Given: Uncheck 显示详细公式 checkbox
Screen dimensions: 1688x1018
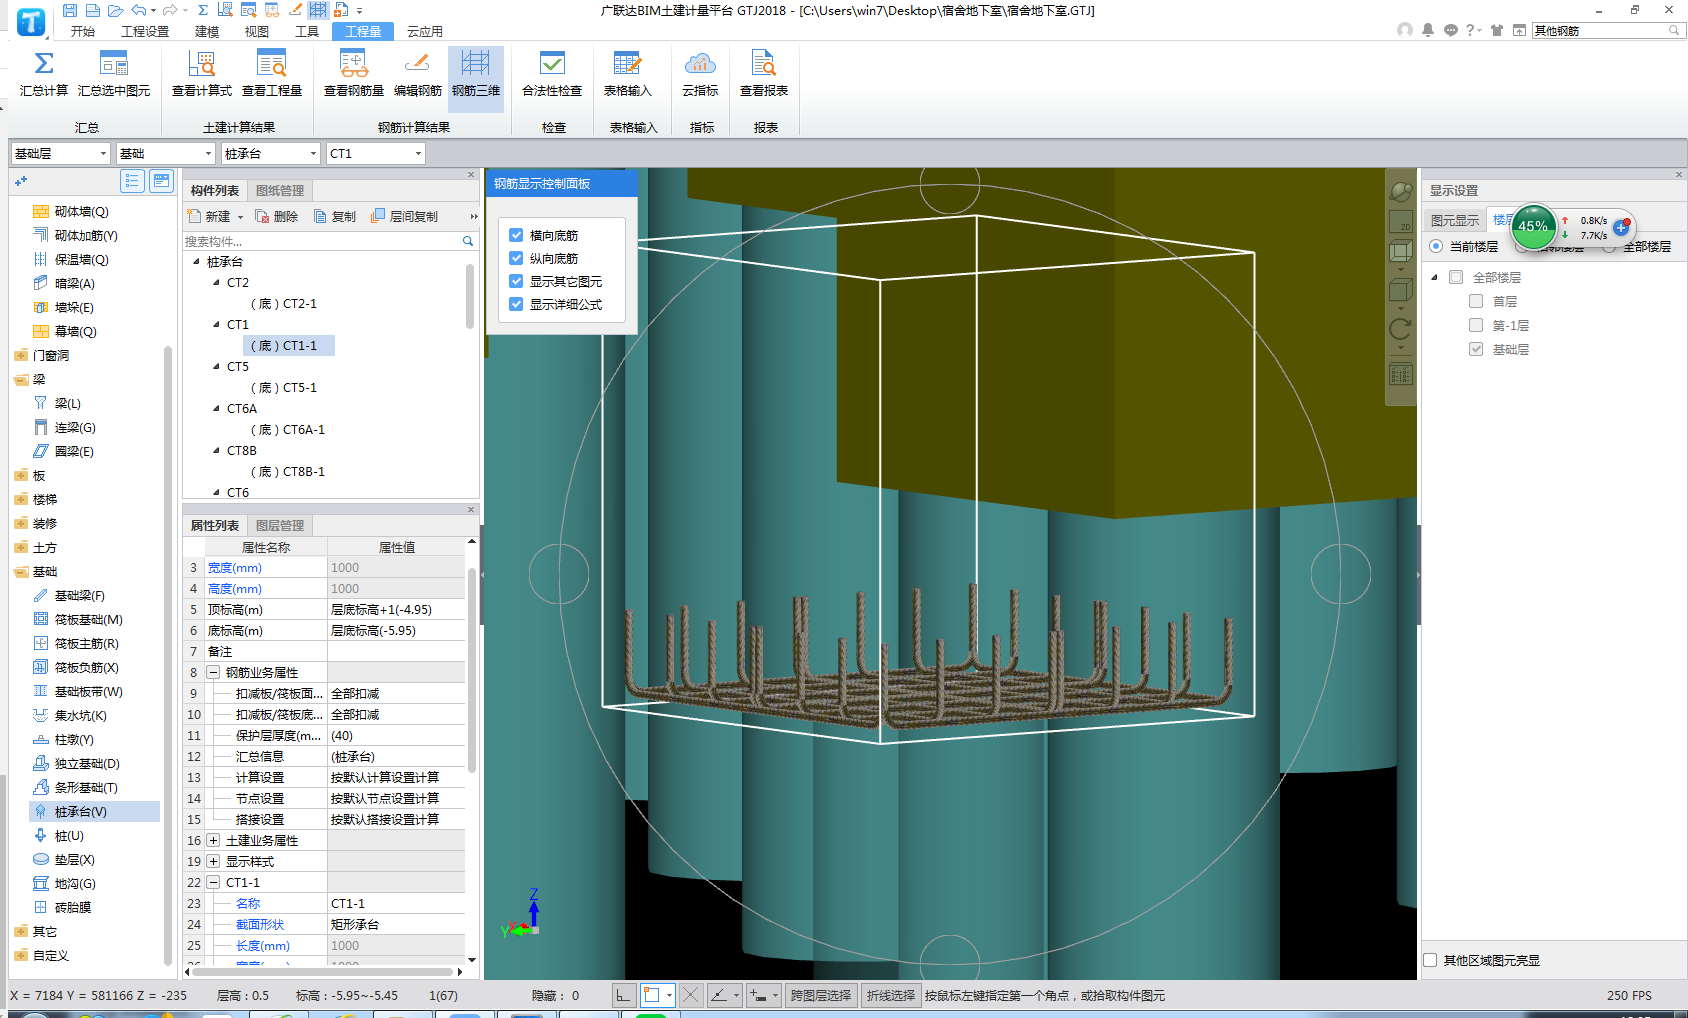Looking at the screenshot, I should coord(516,304).
